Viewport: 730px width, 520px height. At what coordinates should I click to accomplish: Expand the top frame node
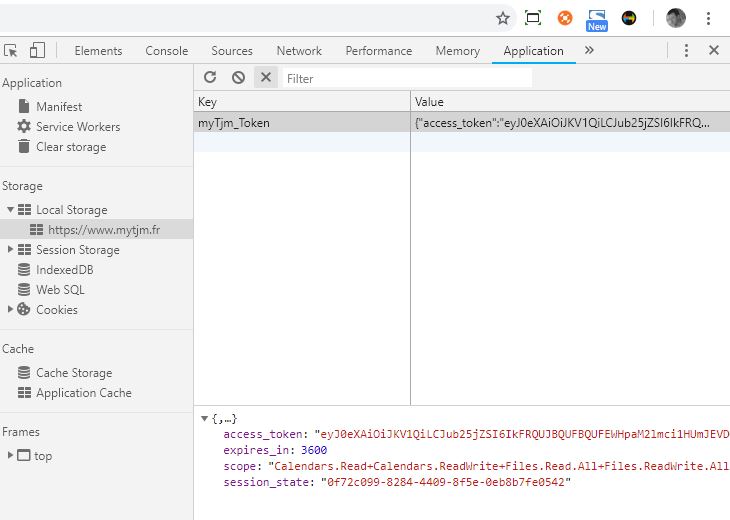point(10,455)
